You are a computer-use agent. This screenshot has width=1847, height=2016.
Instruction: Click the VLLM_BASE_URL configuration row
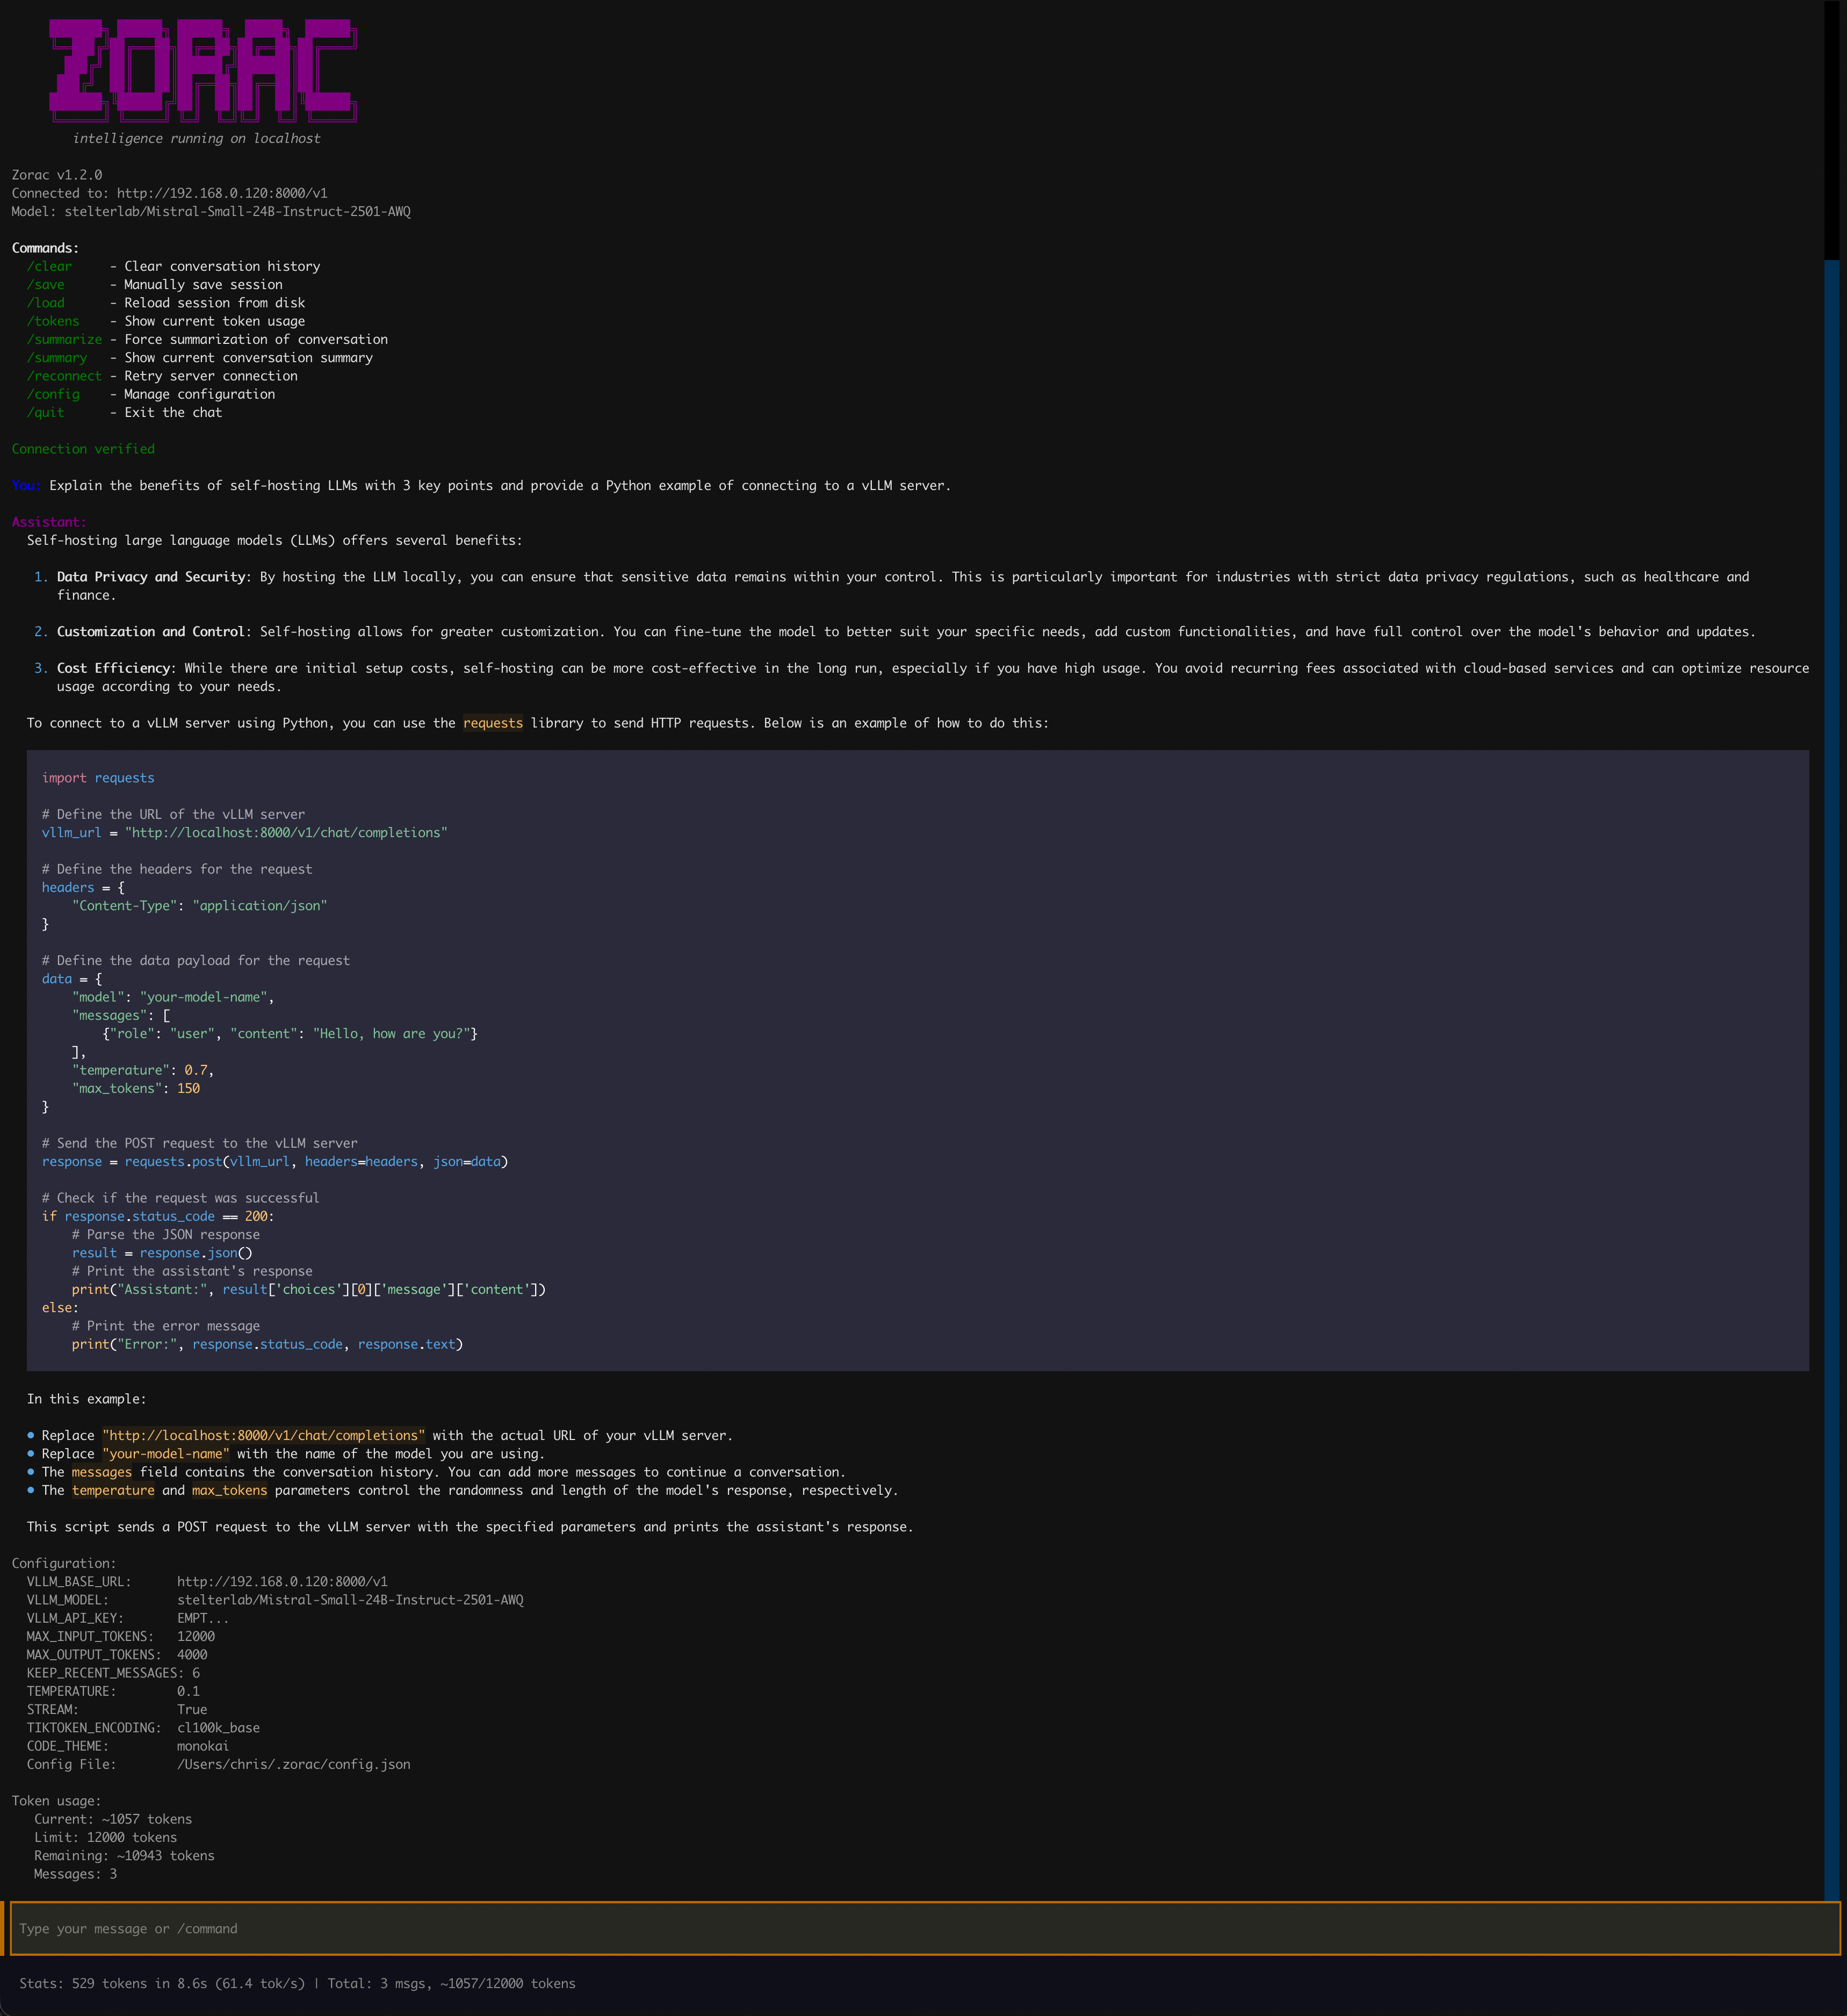(207, 1582)
